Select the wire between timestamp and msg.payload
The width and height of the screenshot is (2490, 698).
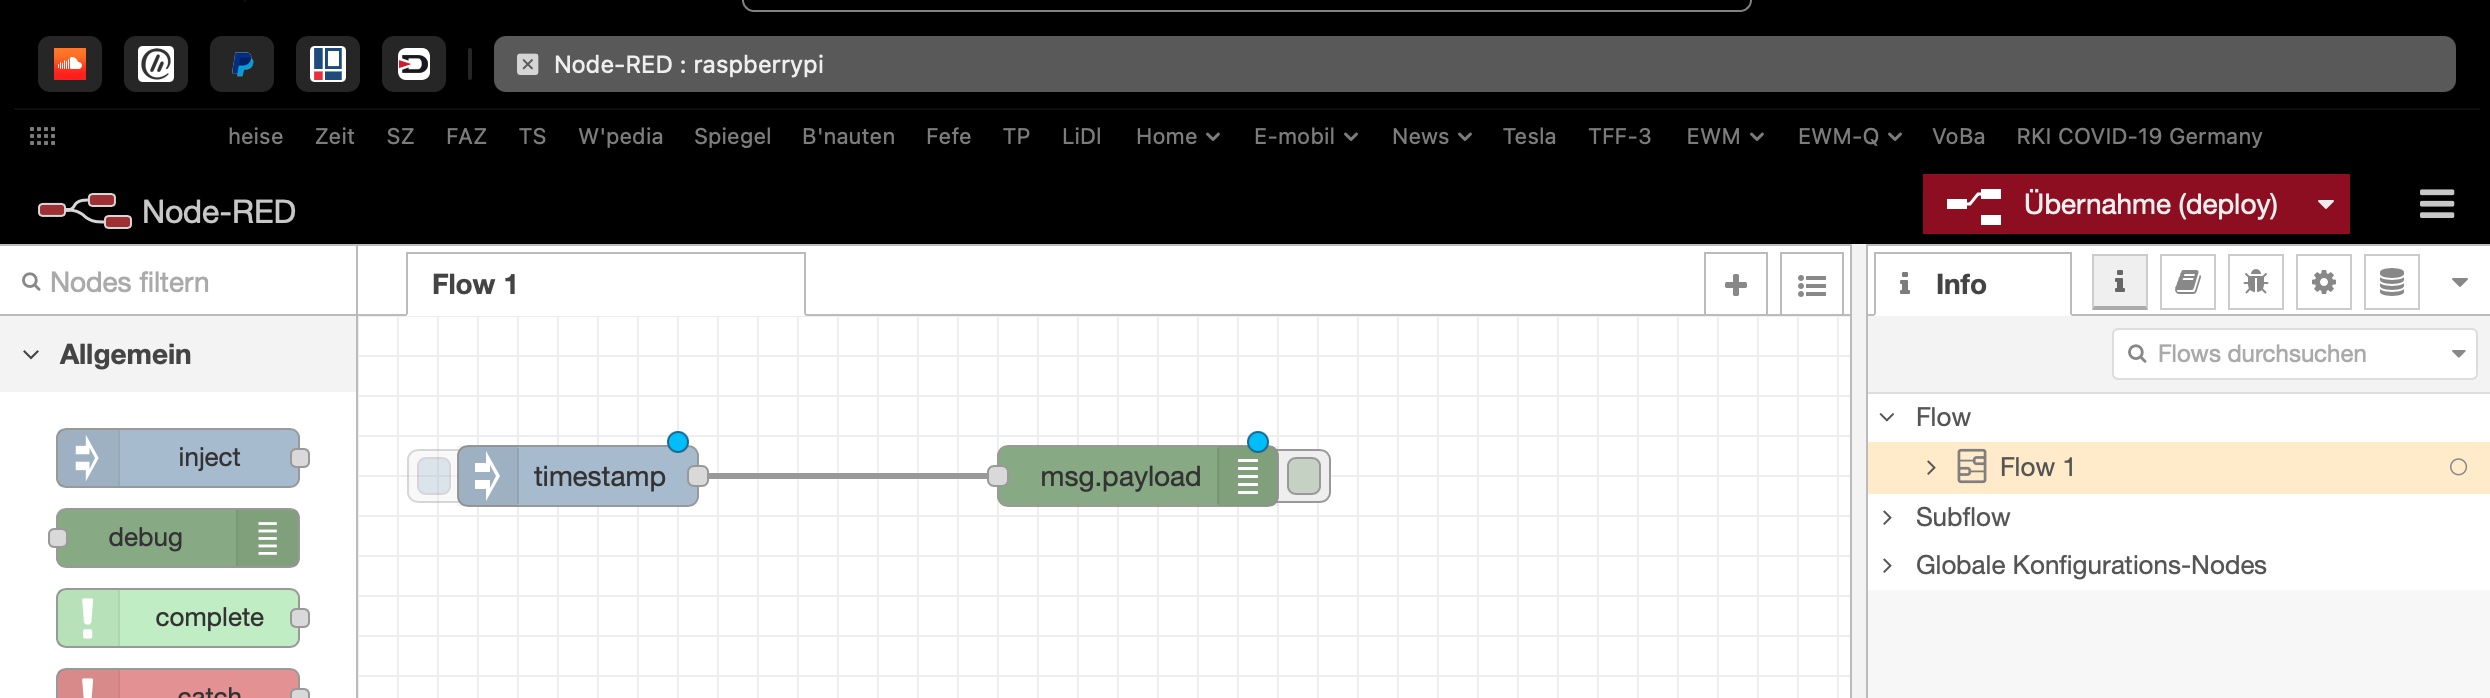coord(848,476)
